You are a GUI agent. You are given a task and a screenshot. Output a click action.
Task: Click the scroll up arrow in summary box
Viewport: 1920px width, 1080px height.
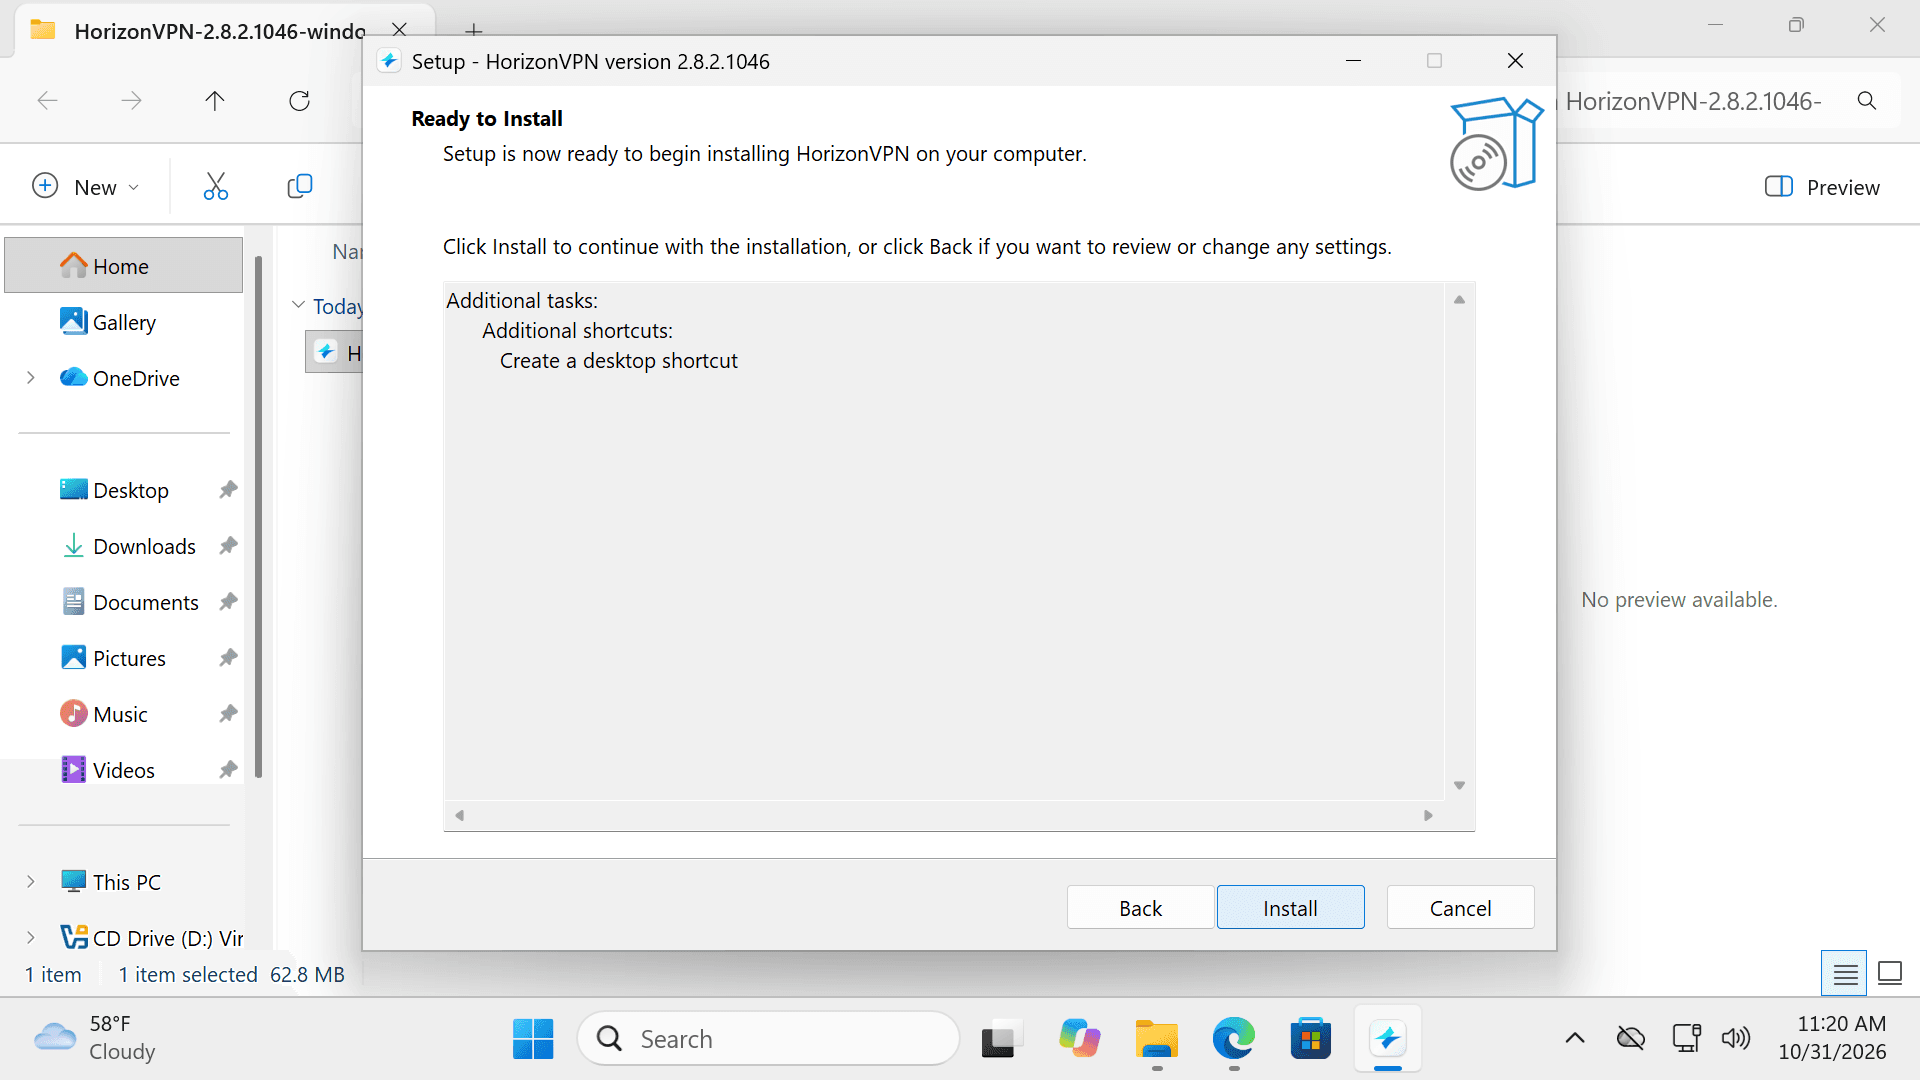pos(1459,300)
